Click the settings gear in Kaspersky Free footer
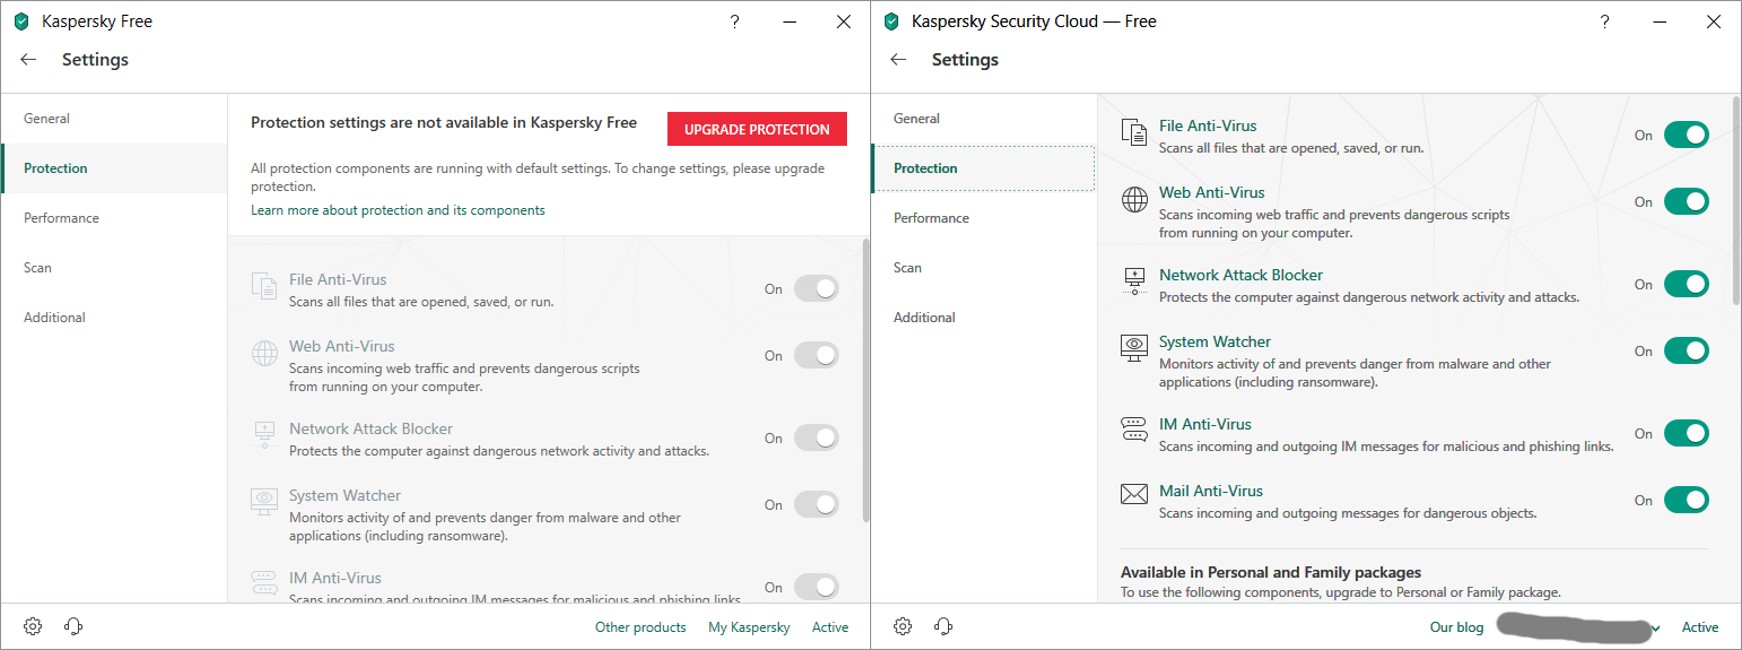The height and width of the screenshot is (650, 1742). click(33, 627)
